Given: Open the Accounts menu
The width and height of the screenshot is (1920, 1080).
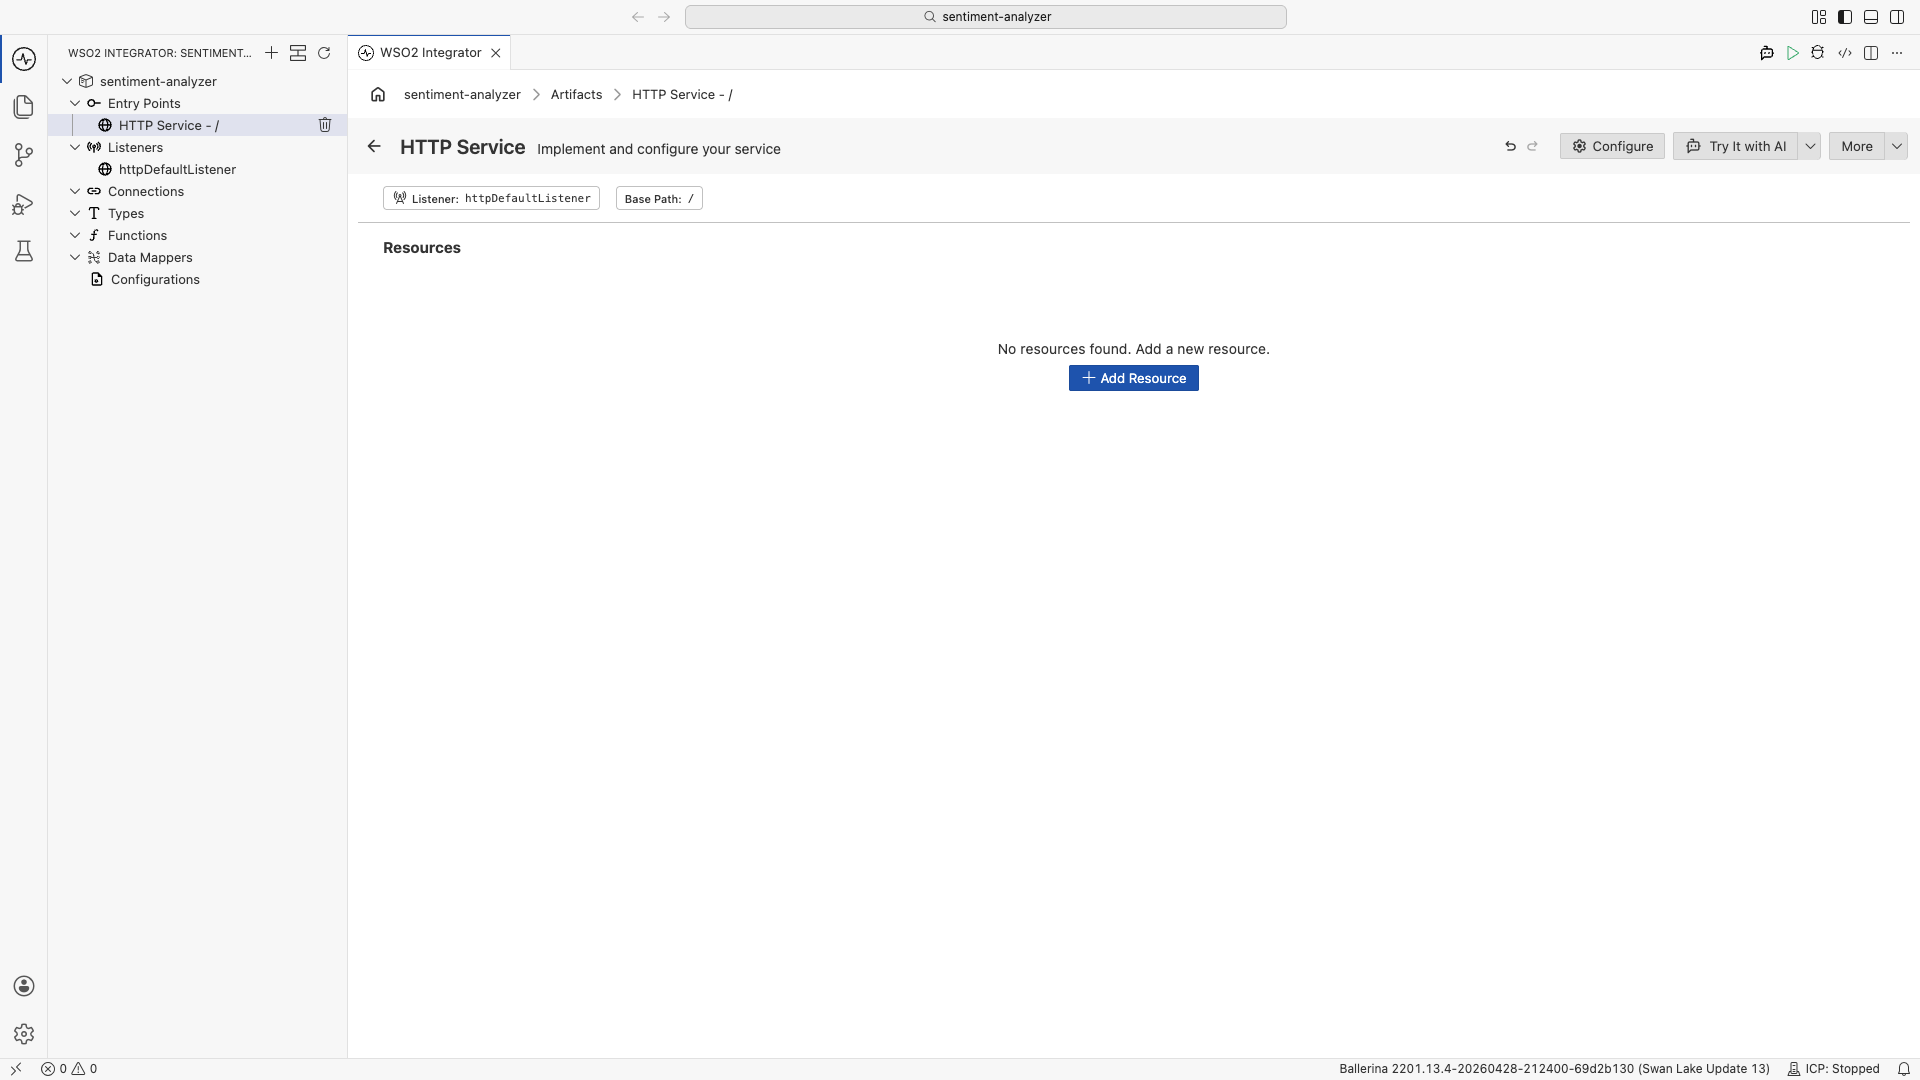Looking at the screenshot, I should point(24,986).
